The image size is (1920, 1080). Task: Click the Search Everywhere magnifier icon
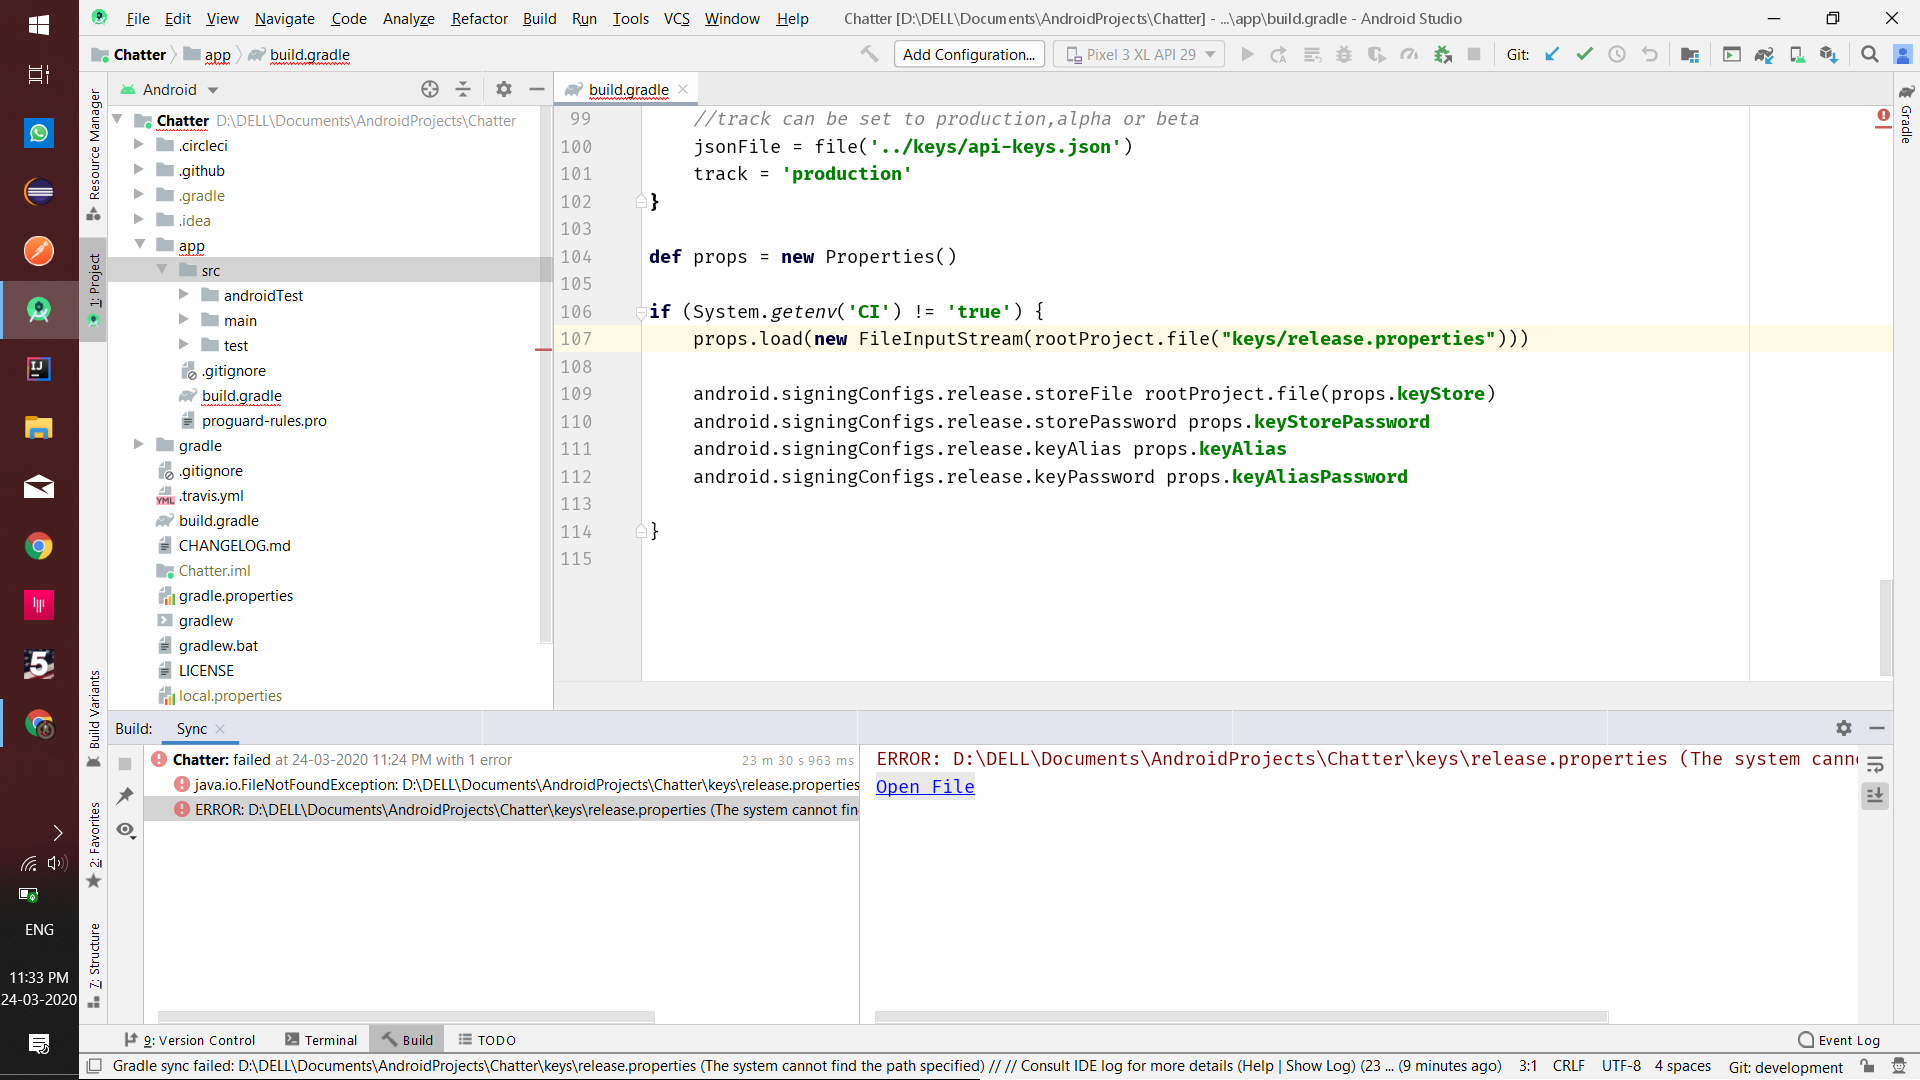1869,54
